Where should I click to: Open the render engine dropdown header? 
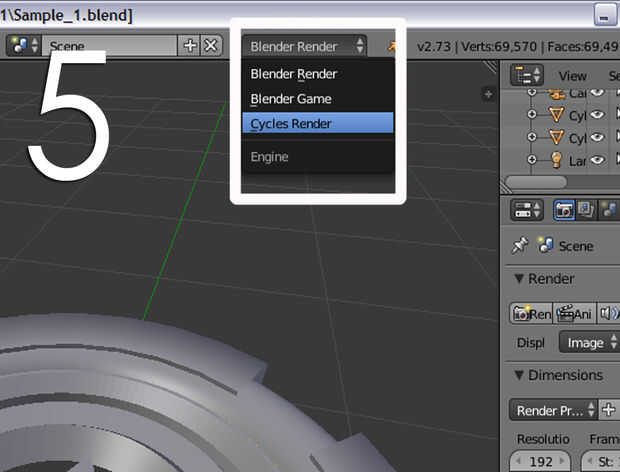304,46
